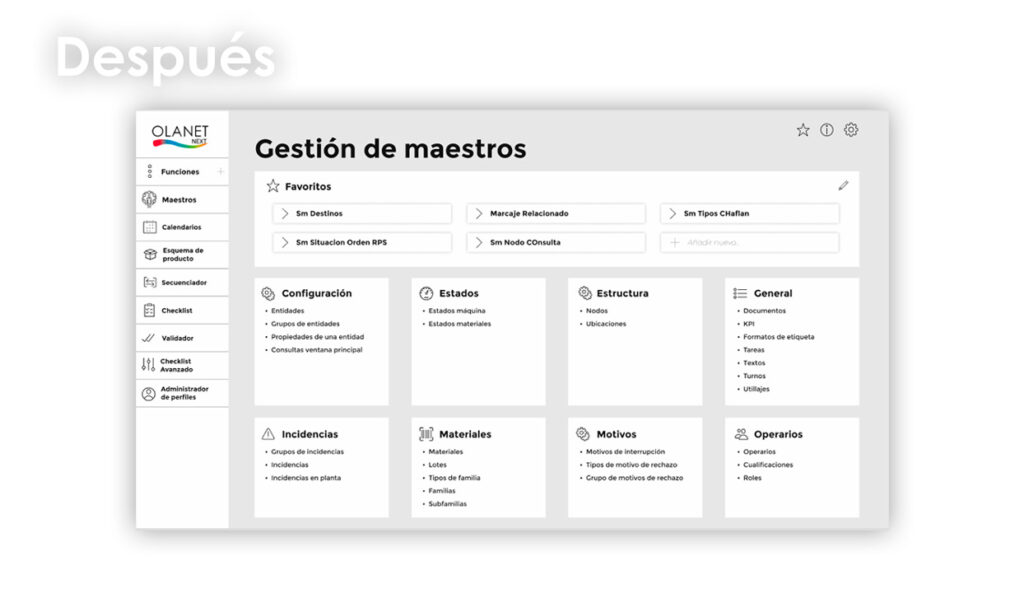Click the pencil edit icon in Favoritos

tap(843, 185)
